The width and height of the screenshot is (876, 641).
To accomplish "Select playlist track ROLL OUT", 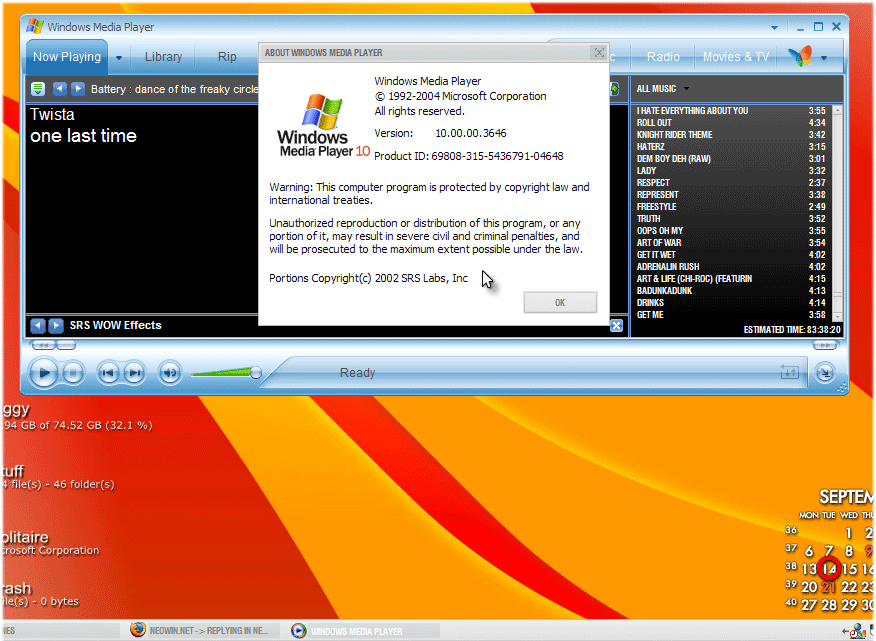I will (x=731, y=123).
